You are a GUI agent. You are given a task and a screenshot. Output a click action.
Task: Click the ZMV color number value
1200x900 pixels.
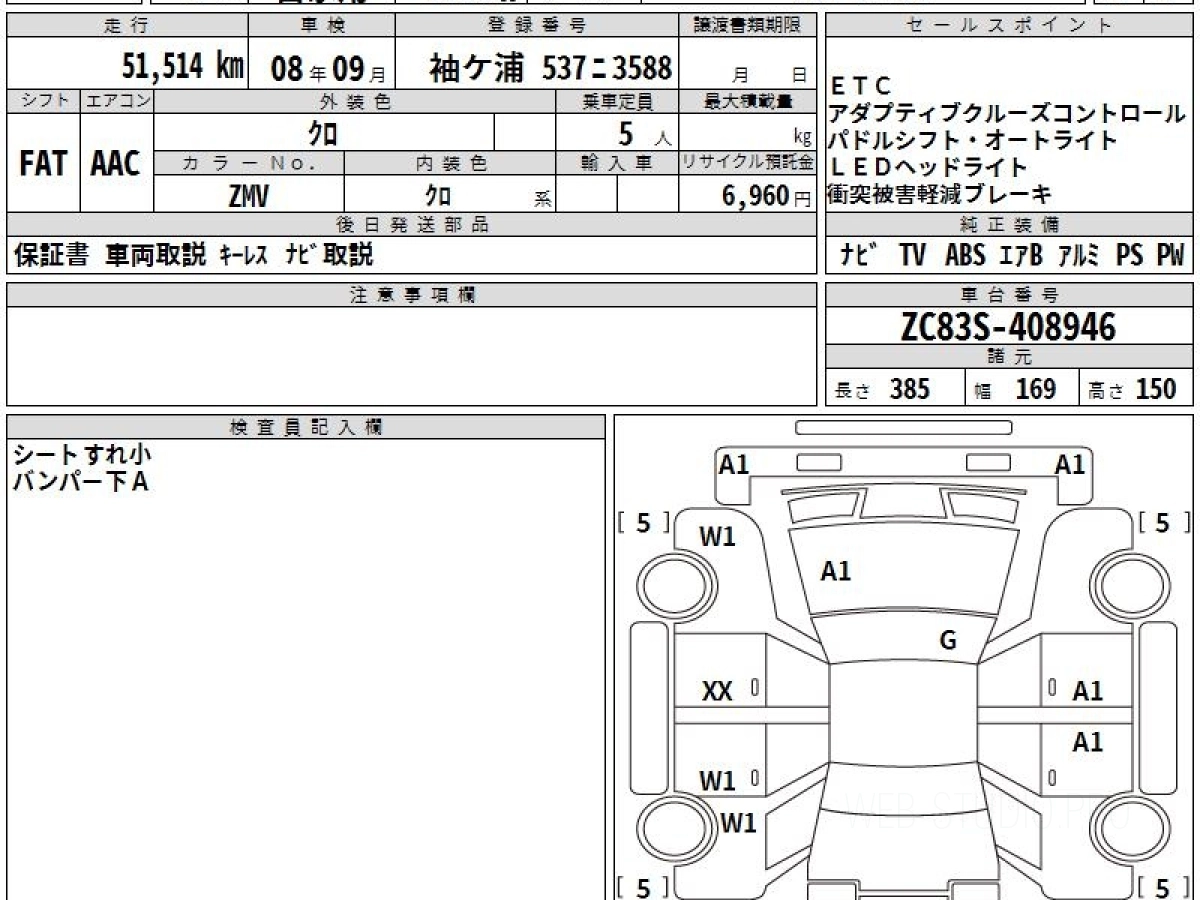pyautogui.click(x=248, y=197)
